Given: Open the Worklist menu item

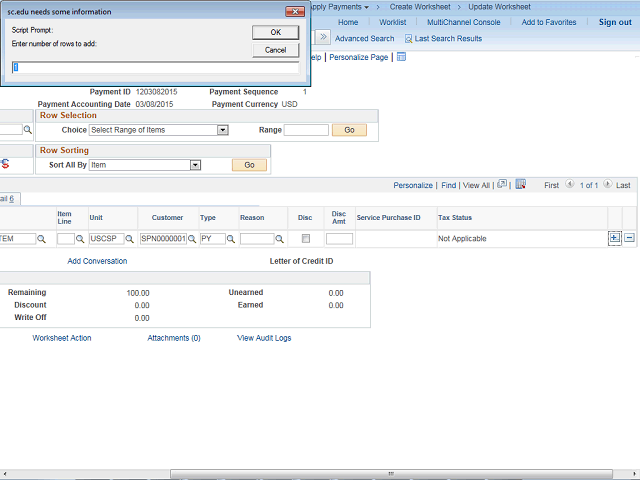Looking at the screenshot, I should 393,22.
